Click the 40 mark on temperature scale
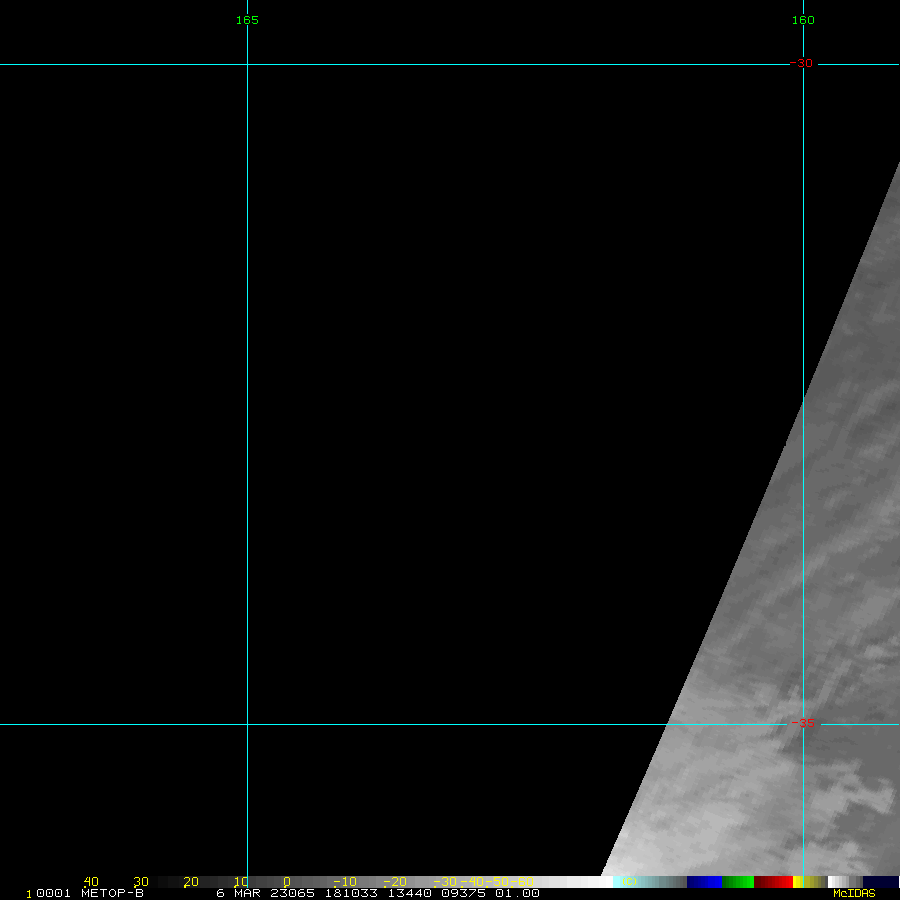The height and width of the screenshot is (900, 900). pyautogui.click(x=91, y=882)
